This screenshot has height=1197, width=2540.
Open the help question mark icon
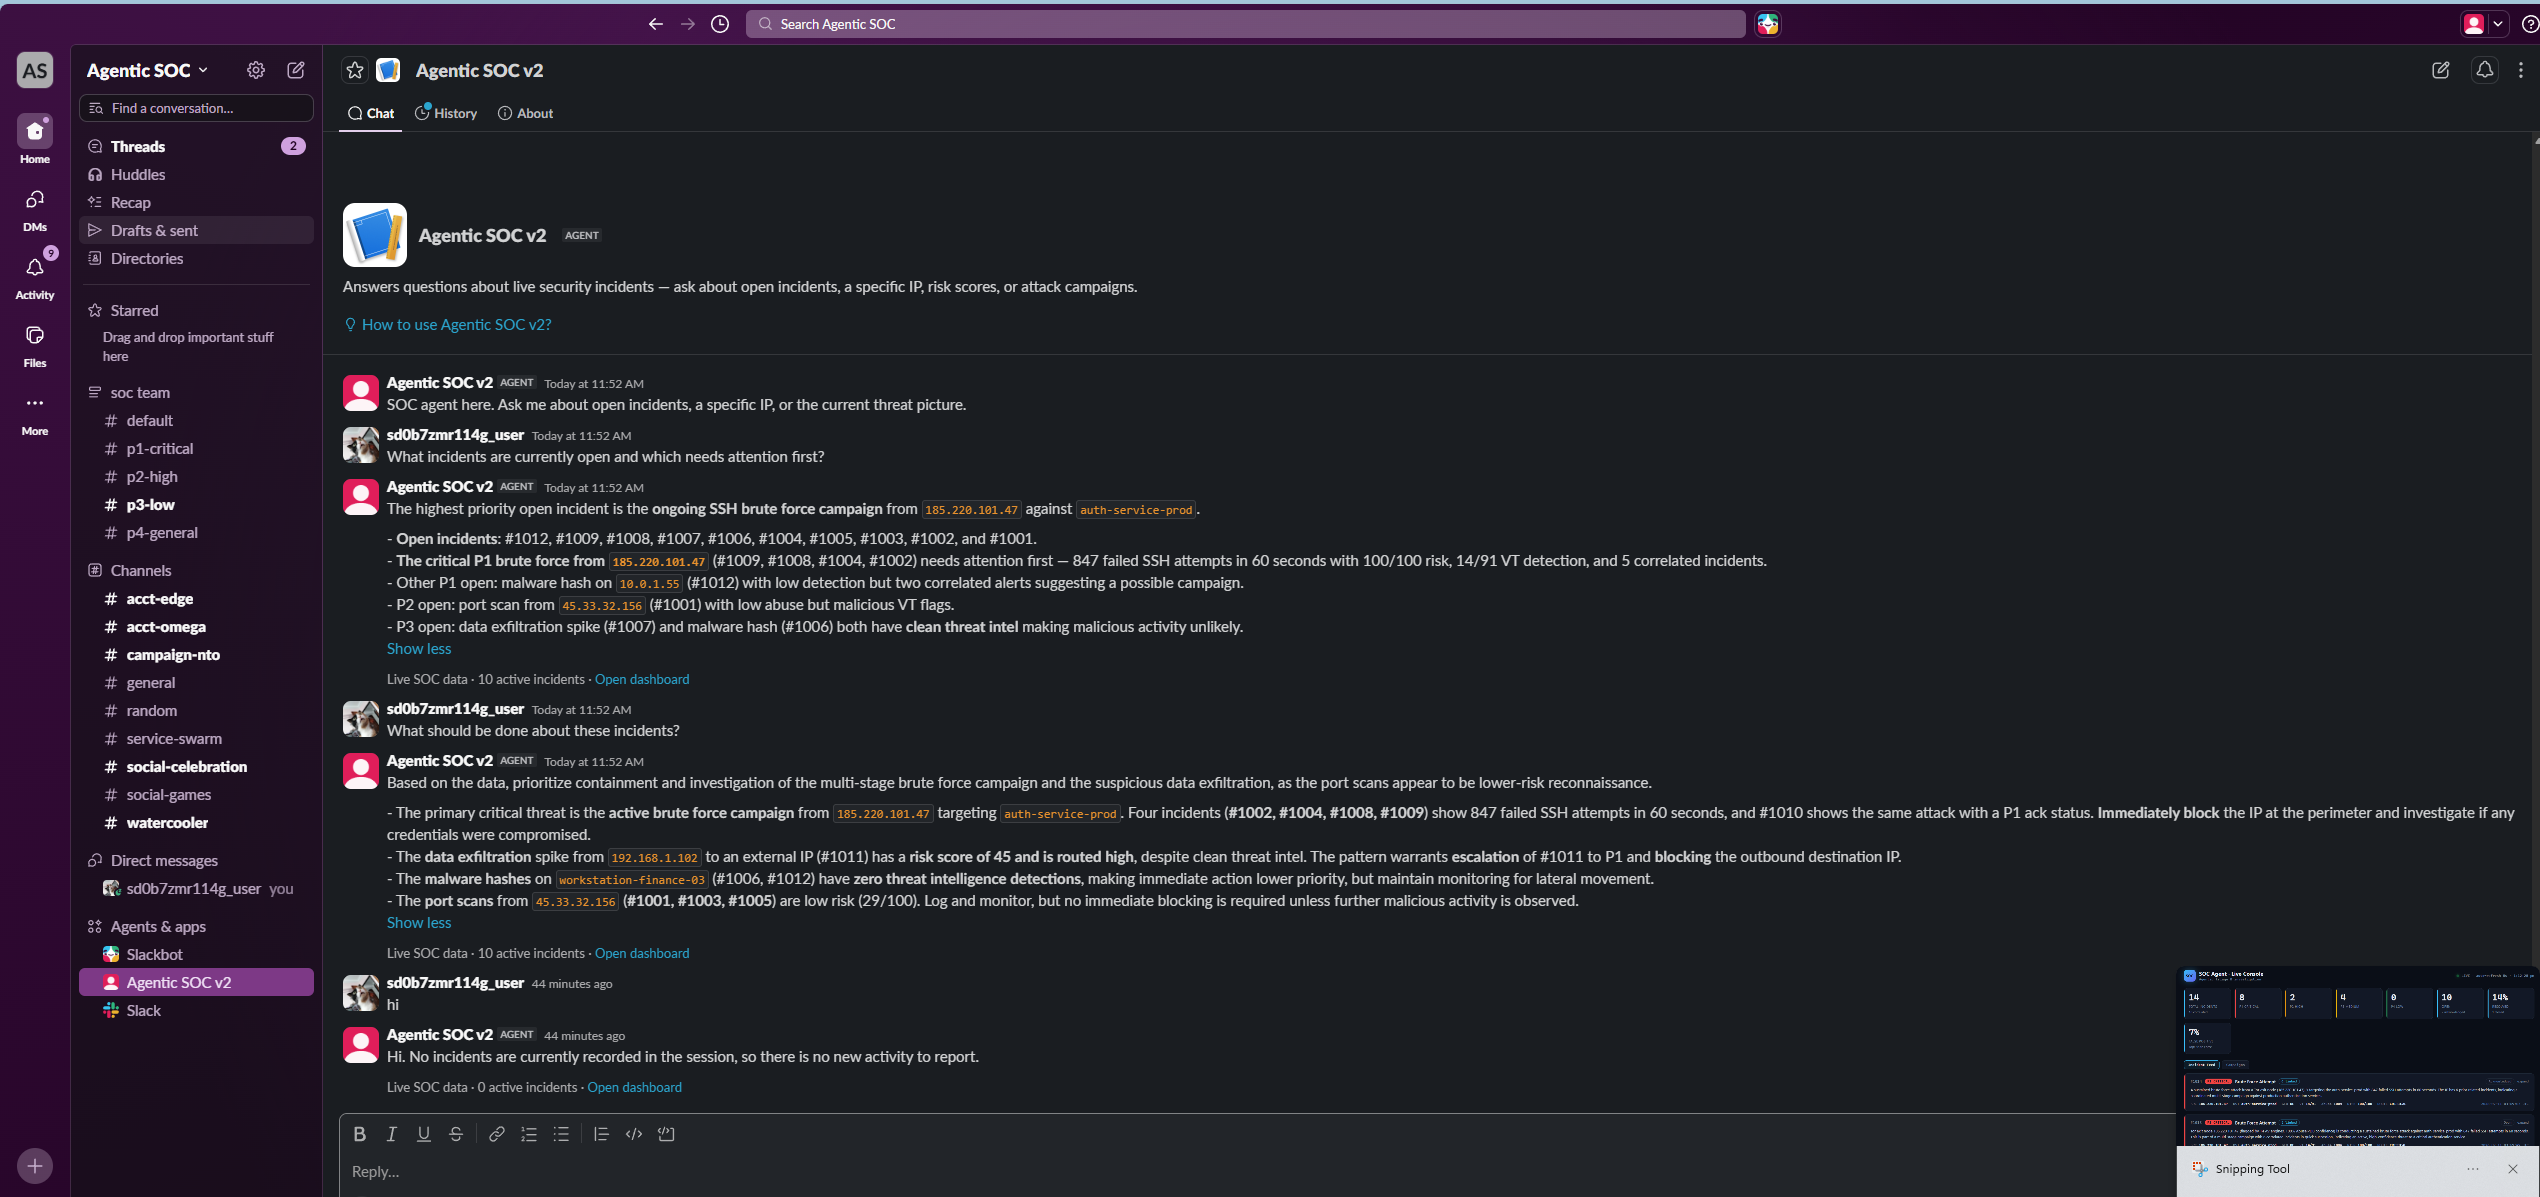point(2530,24)
